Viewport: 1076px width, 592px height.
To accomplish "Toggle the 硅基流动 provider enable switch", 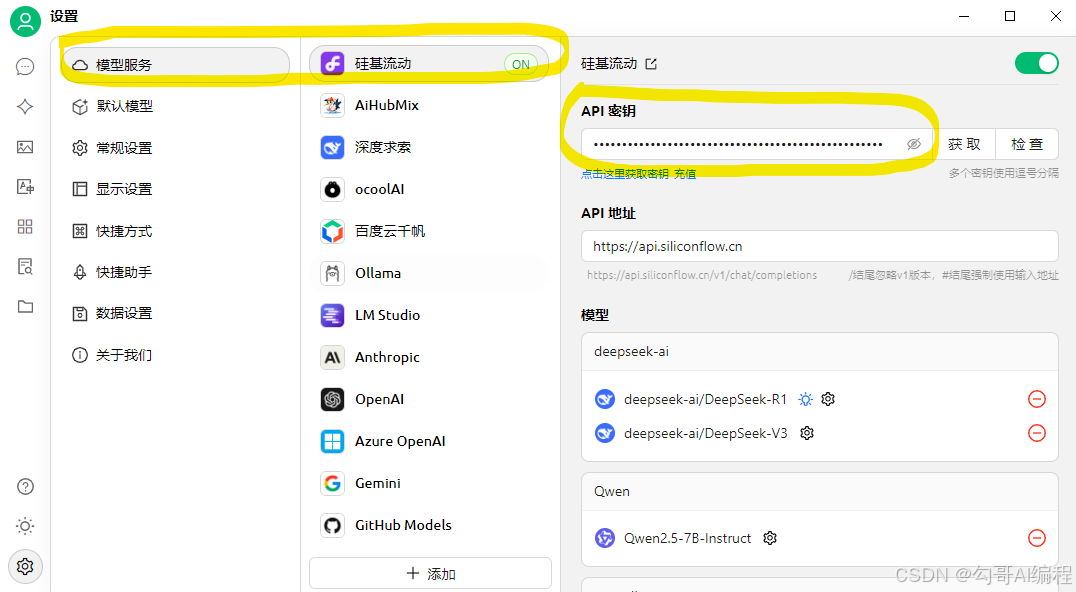I will pos(1037,63).
